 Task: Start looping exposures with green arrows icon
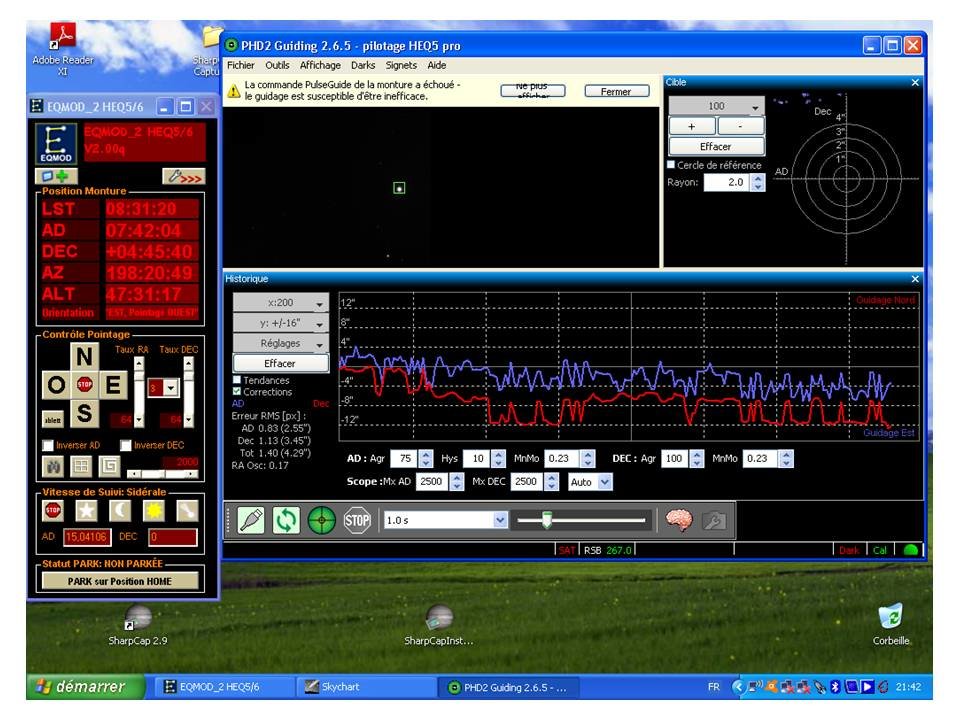(287, 520)
